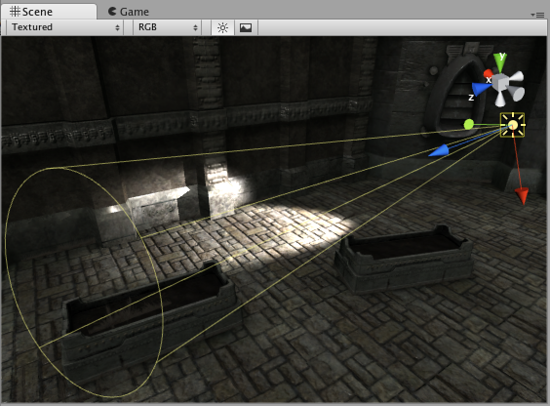Image resolution: width=550 pixels, height=406 pixels.
Task: Select the Scene tab
Action: tap(48, 12)
